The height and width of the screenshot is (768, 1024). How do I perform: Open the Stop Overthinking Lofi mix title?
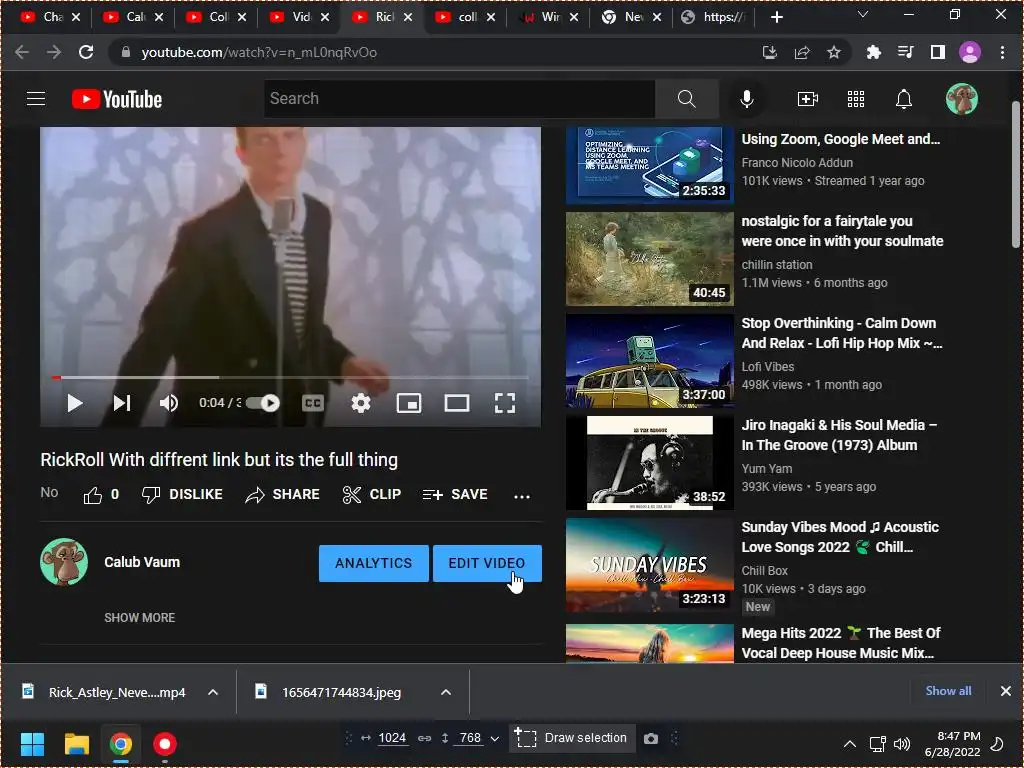[842, 333]
